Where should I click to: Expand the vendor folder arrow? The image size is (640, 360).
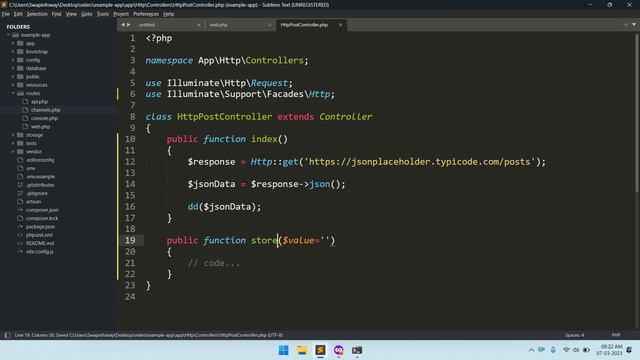[x=13, y=151]
